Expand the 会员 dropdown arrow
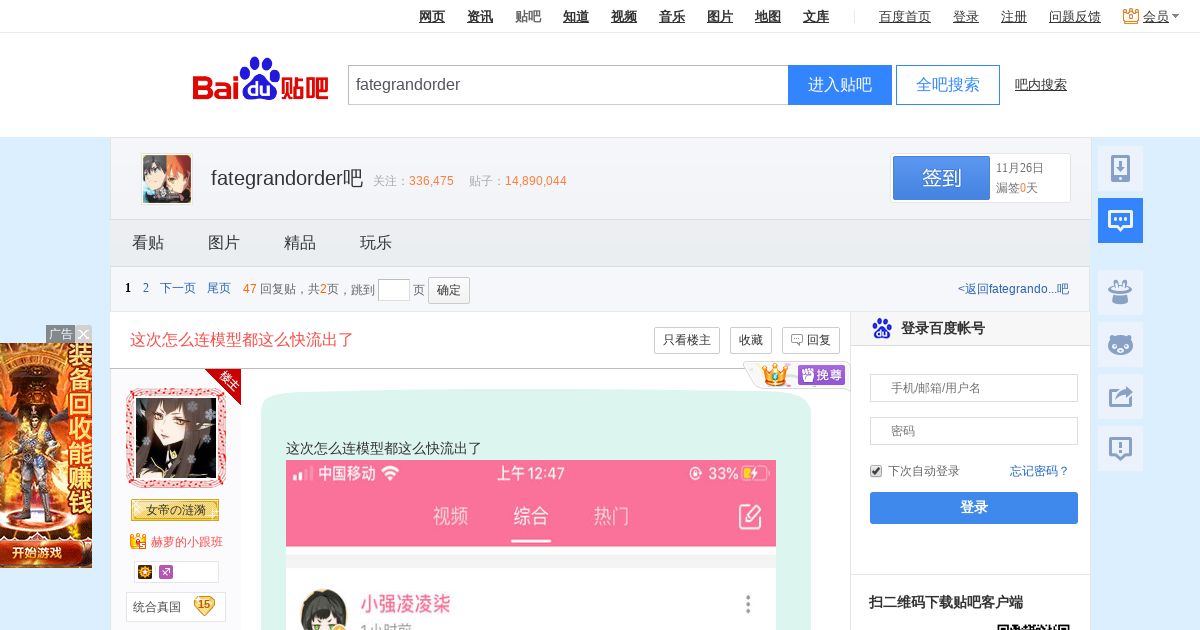This screenshot has width=1200, height=630. (1176, 17)
